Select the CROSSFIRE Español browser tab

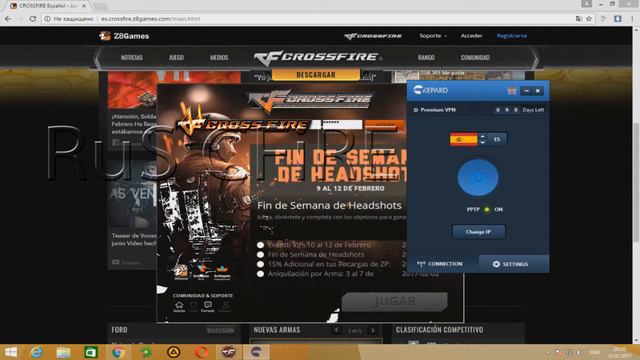click(48, 6)
